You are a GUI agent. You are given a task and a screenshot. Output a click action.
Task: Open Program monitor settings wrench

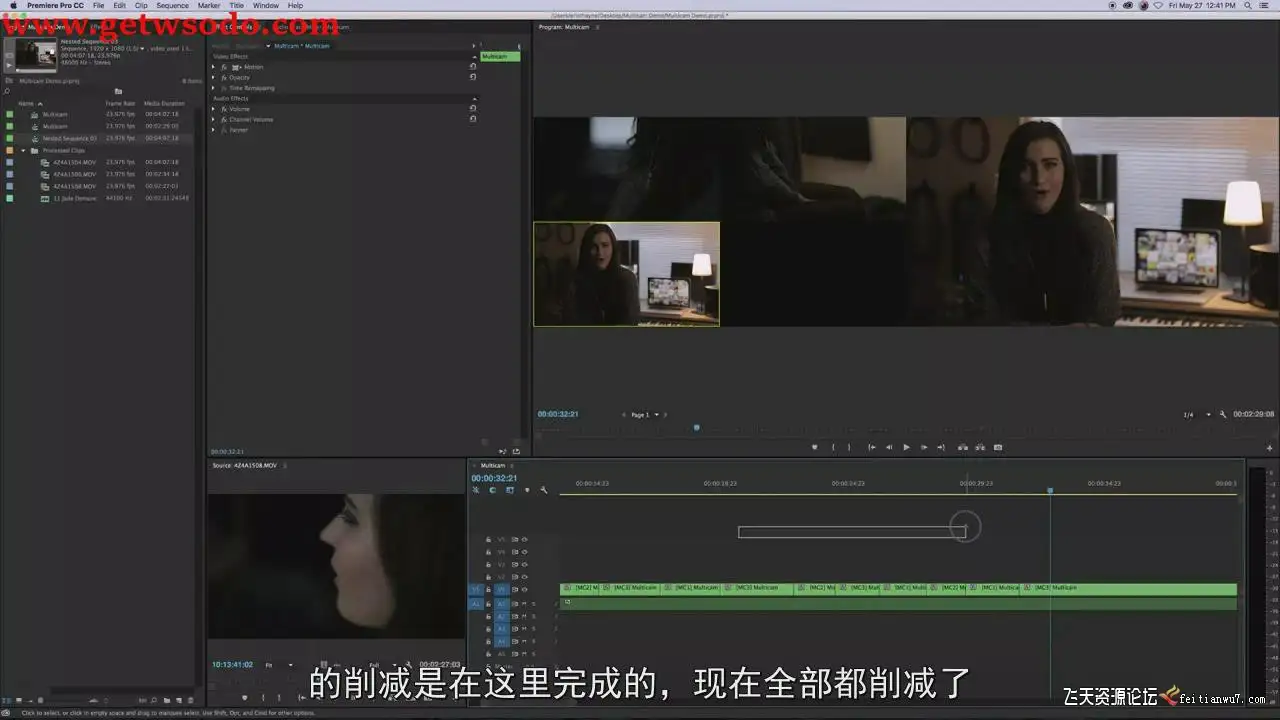(x=1223, y=414)
